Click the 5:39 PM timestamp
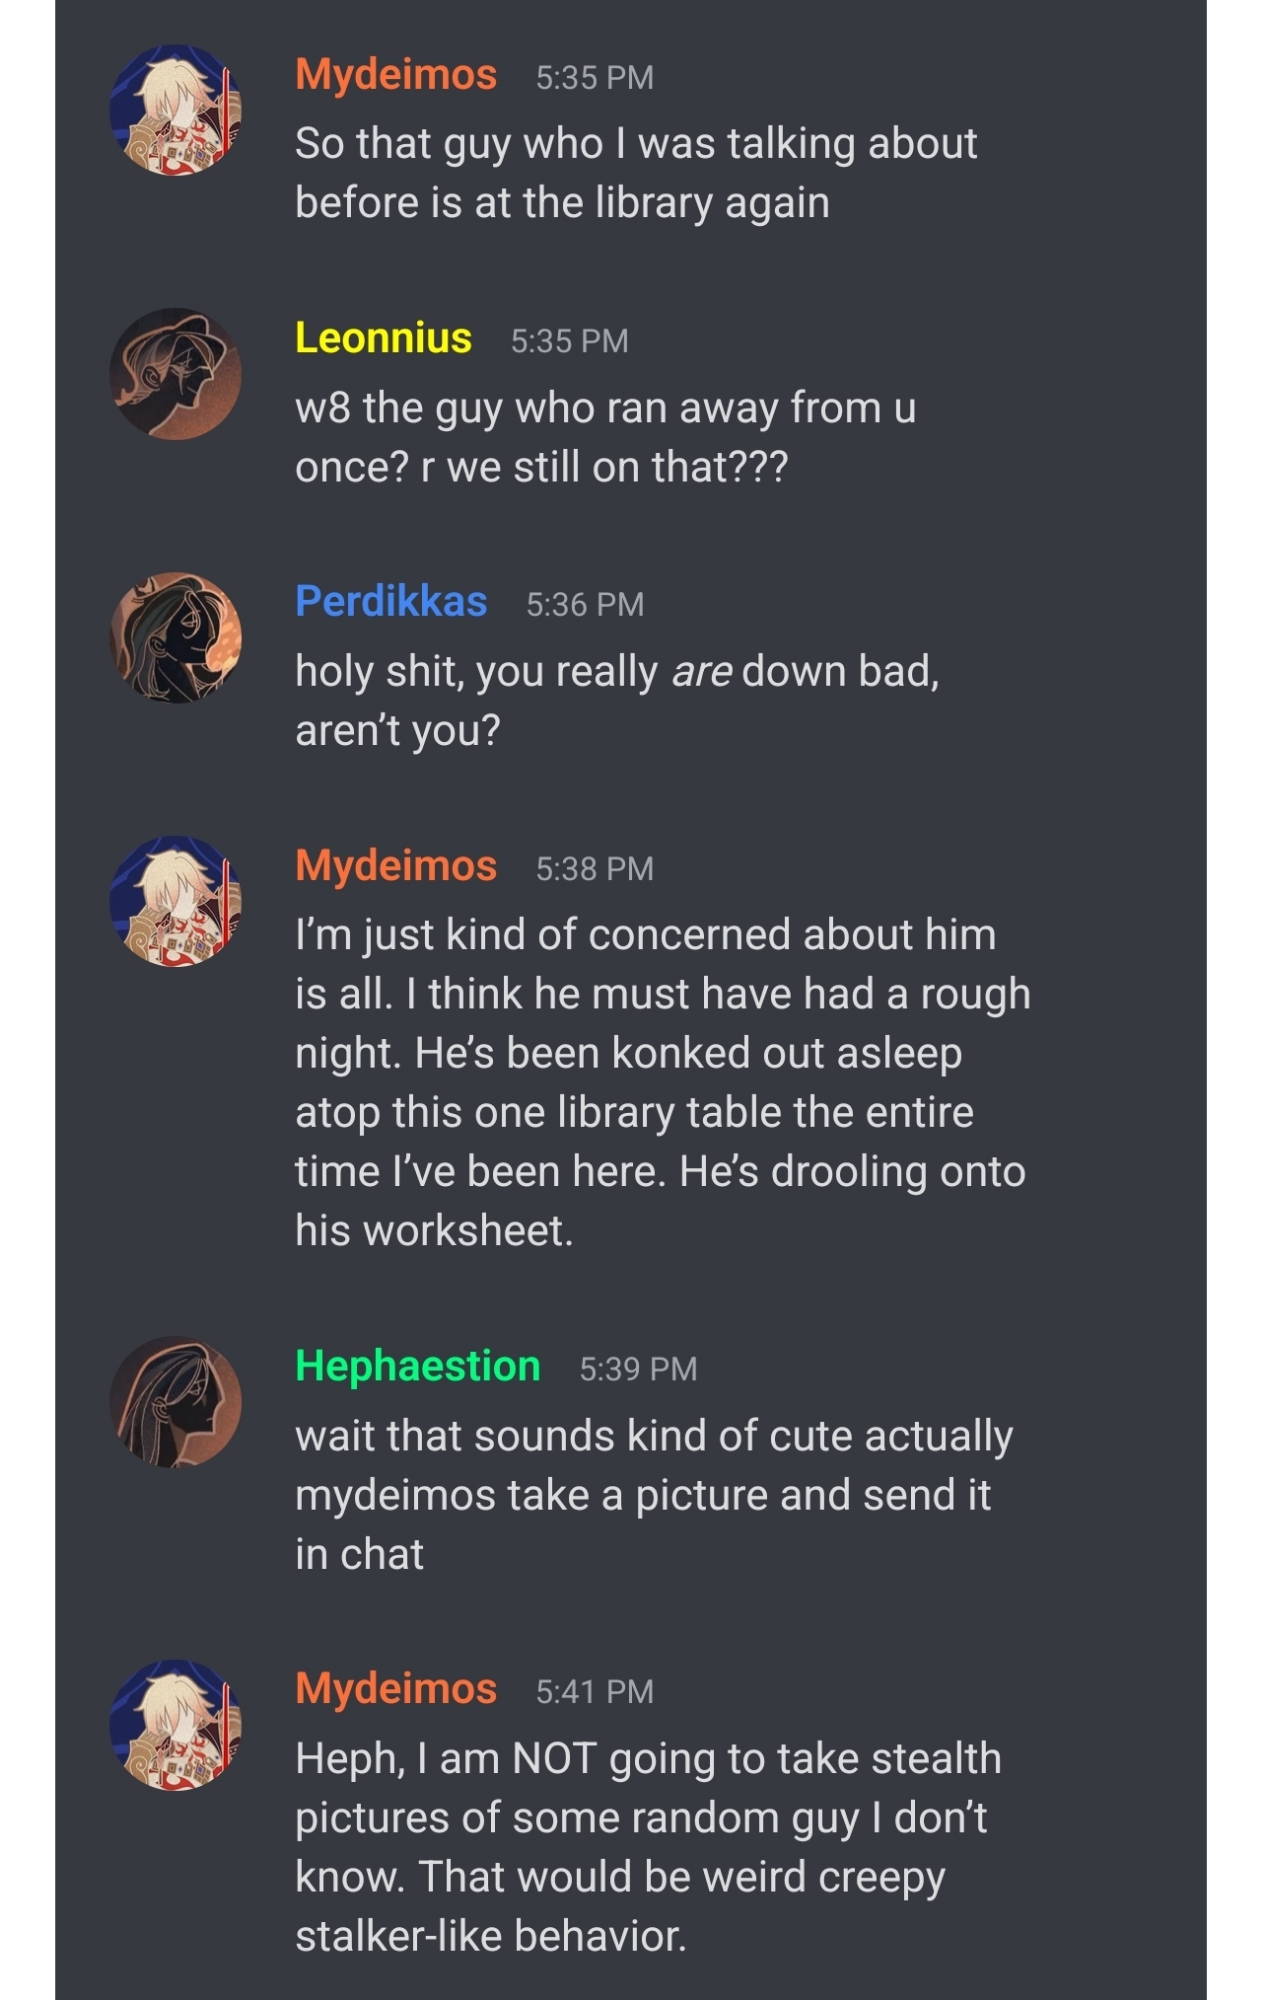Screen dimensions: 1262x2000 (x=638, y=1369)
